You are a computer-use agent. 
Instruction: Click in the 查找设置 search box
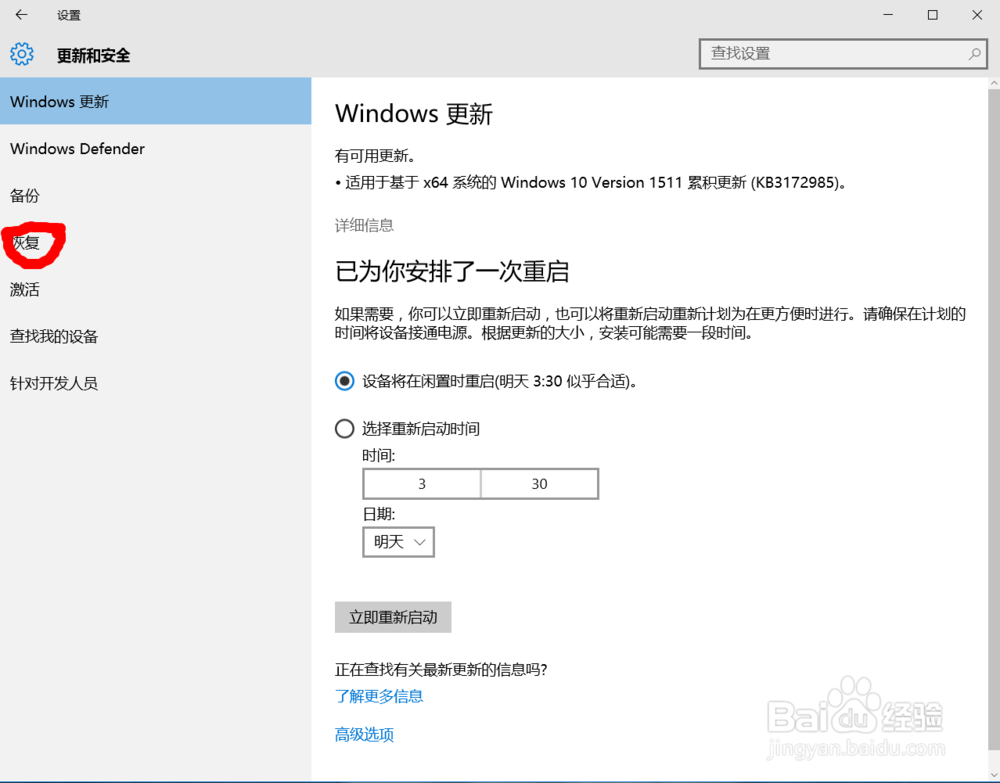point(843,54)
